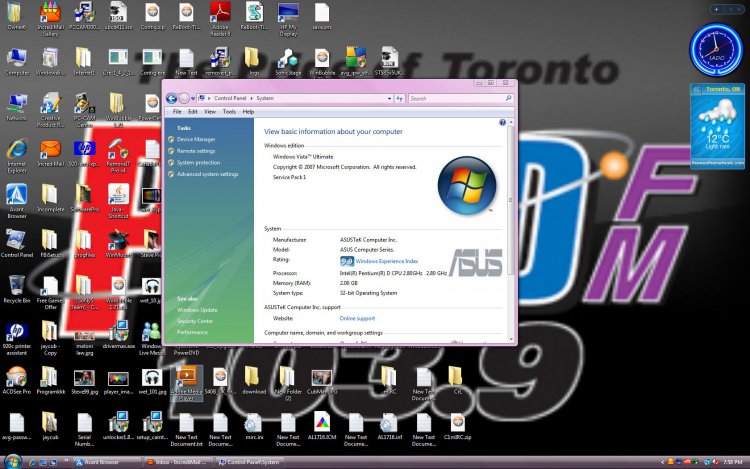This screenshot has height=469, width=750.
Task: Open System protection task link
Action: pos(198,163)
